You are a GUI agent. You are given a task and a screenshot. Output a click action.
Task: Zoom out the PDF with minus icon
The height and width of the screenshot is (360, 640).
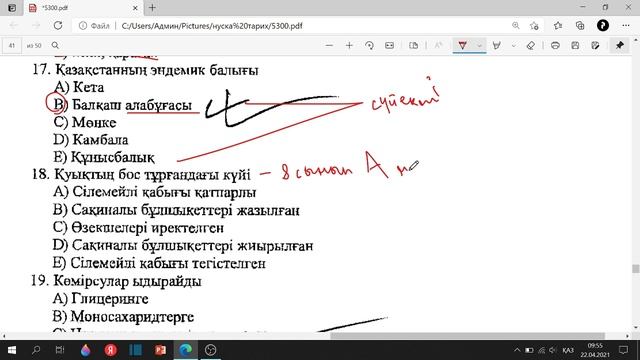(x=329, y=45)
